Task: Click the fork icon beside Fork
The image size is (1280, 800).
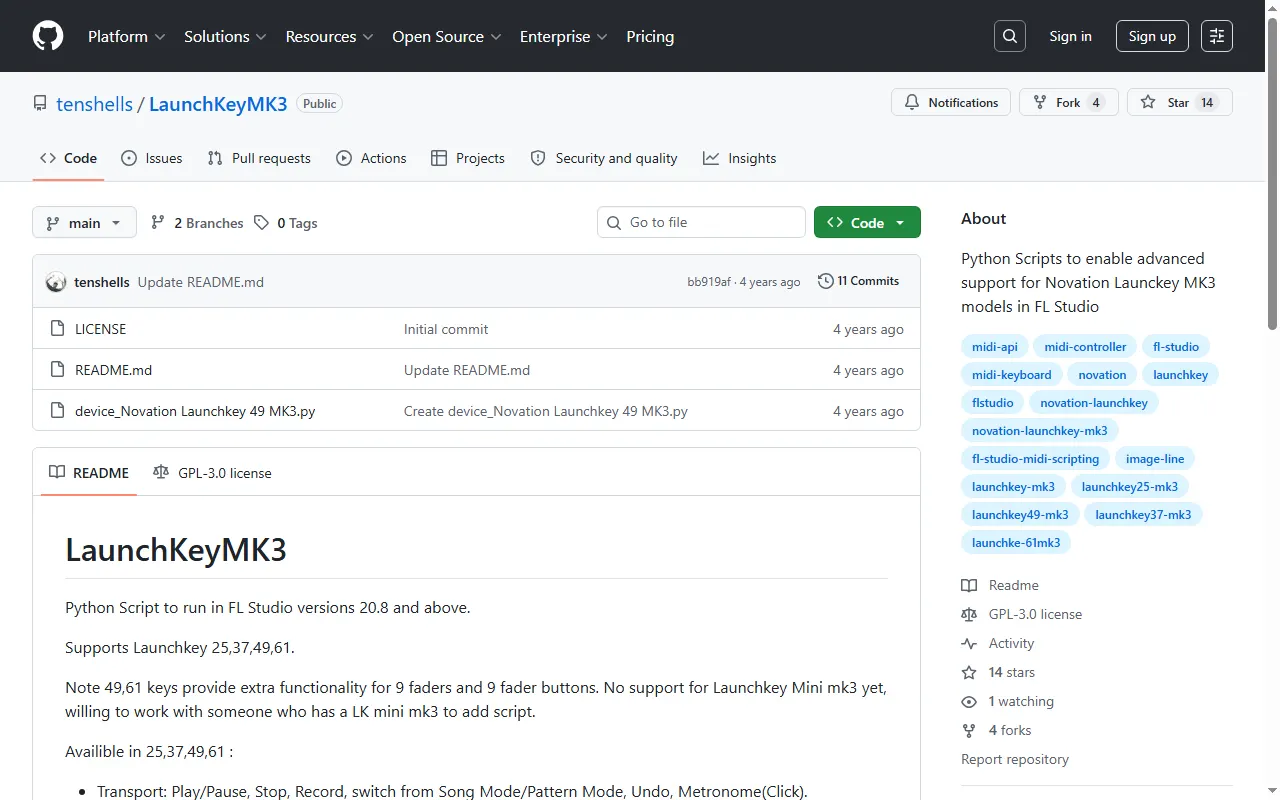Action: coord(1040,103)
